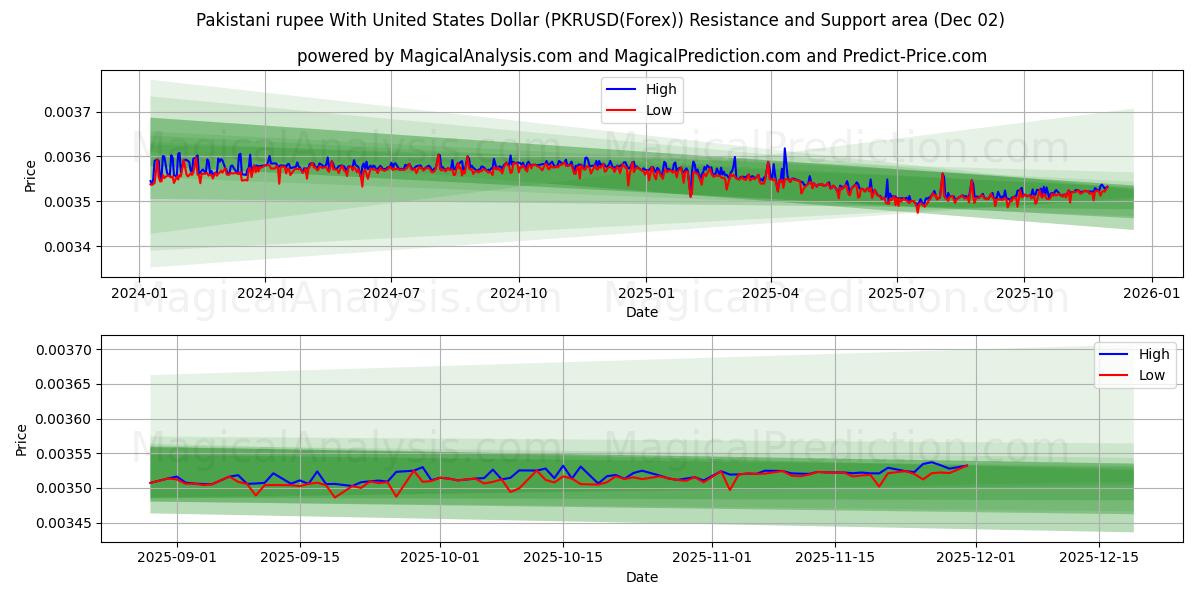Click the Date axis label on the top chart
The width and height of the screenshot is (1200, 600).
click(x=643, y=312)
